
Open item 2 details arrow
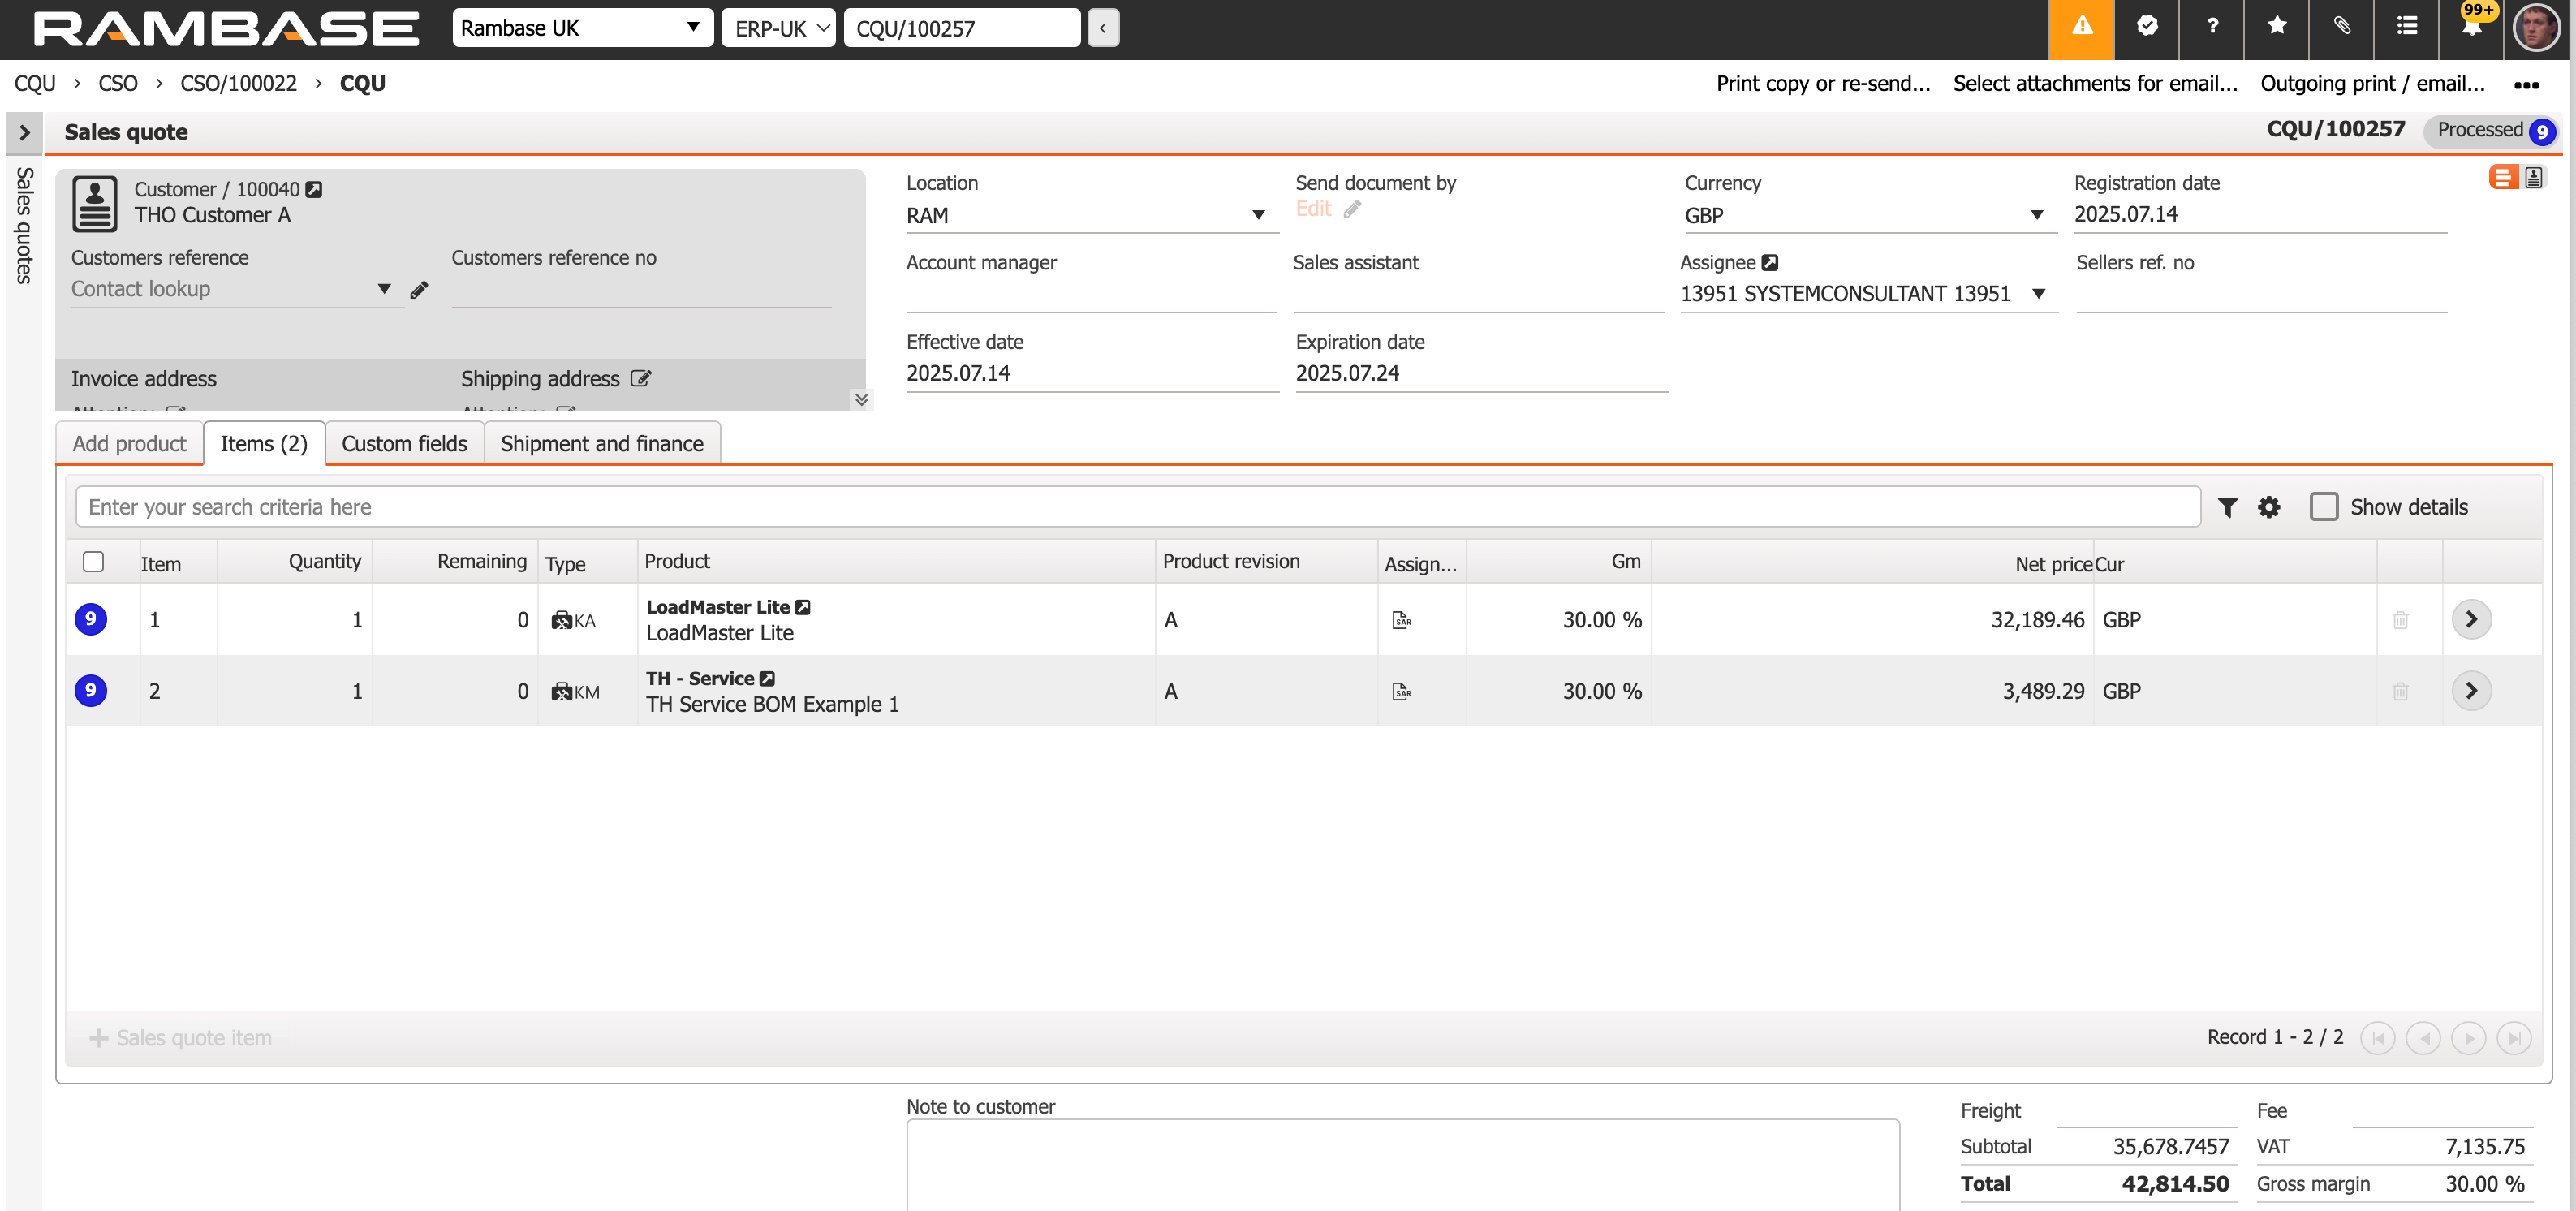(x=2471, y=692)
